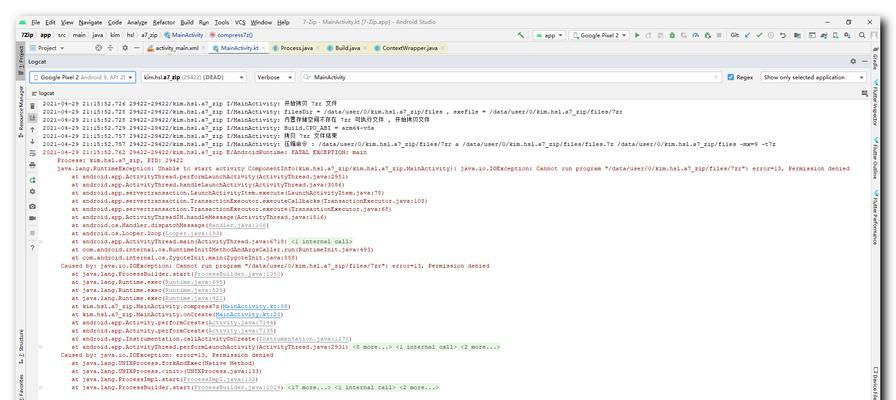Open the Analyze menu
The width and height of the screenshot is (896, 400).
[x=137, y=22]
